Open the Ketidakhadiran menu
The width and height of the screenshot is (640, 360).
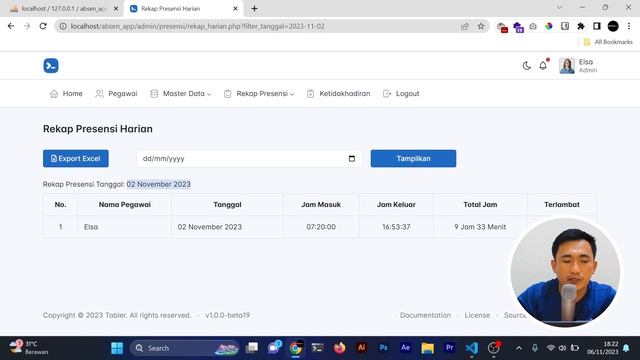338,93
